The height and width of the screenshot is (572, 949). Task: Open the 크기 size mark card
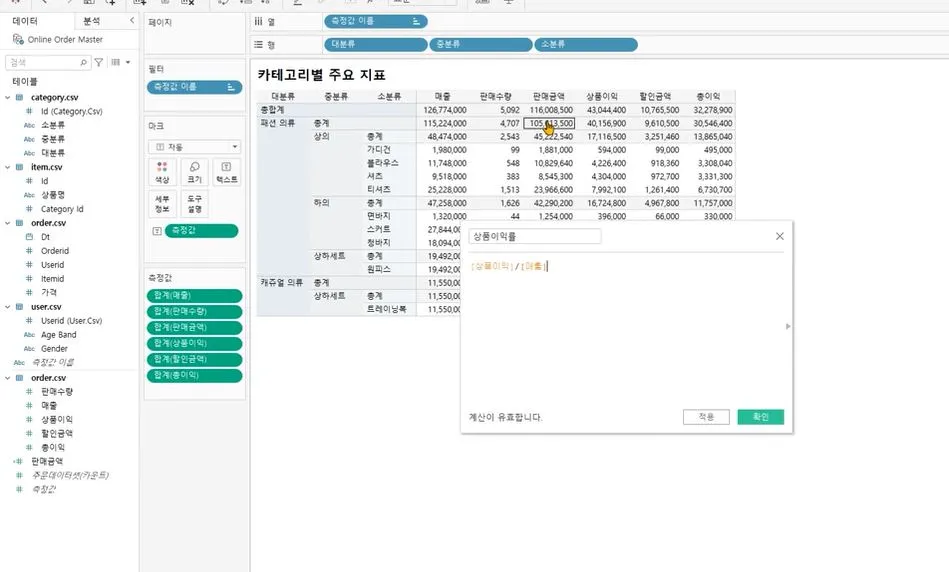(194, 173)
